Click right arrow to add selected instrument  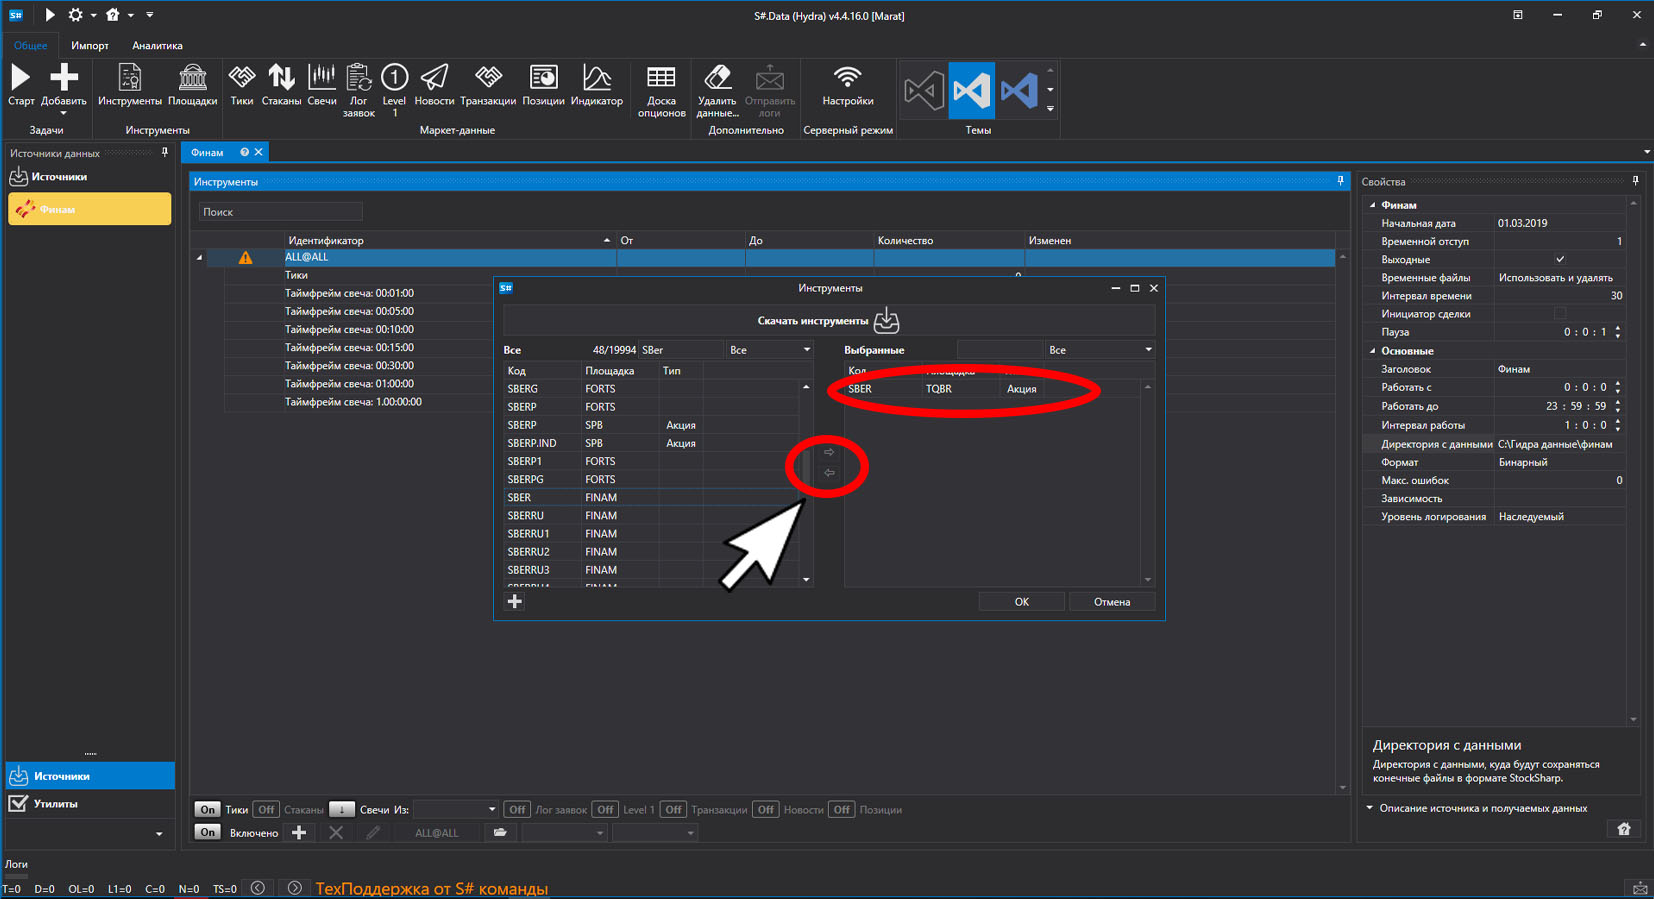click(829, 452)
